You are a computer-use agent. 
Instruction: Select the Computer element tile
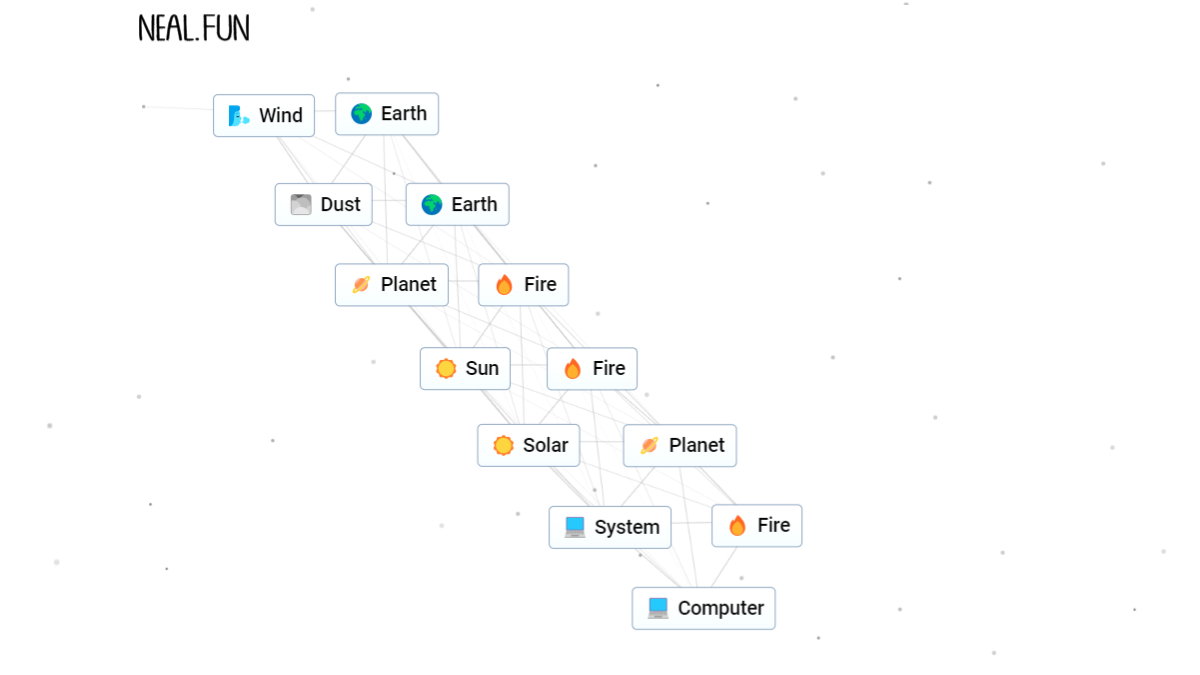coord(703,608)
